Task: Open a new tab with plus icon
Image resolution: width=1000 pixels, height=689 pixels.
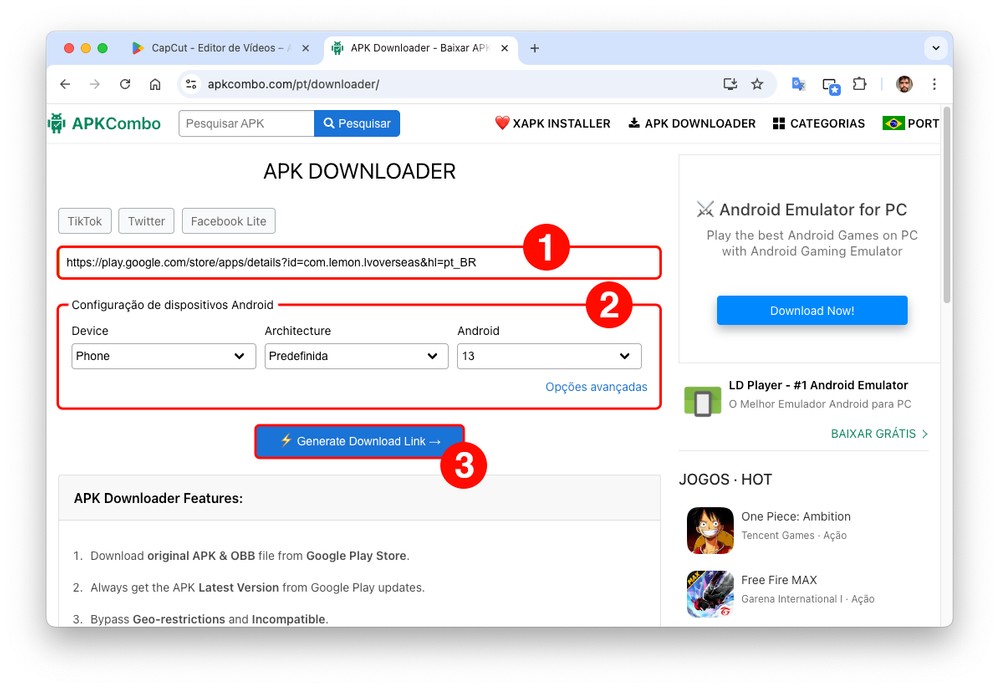Action: click(x=534, y=48)
